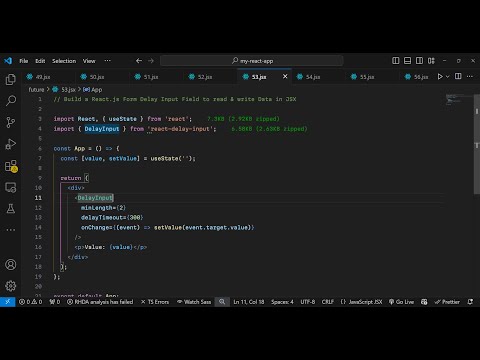Open the Extensions view
480x360 pixels.
click(11, 166)
